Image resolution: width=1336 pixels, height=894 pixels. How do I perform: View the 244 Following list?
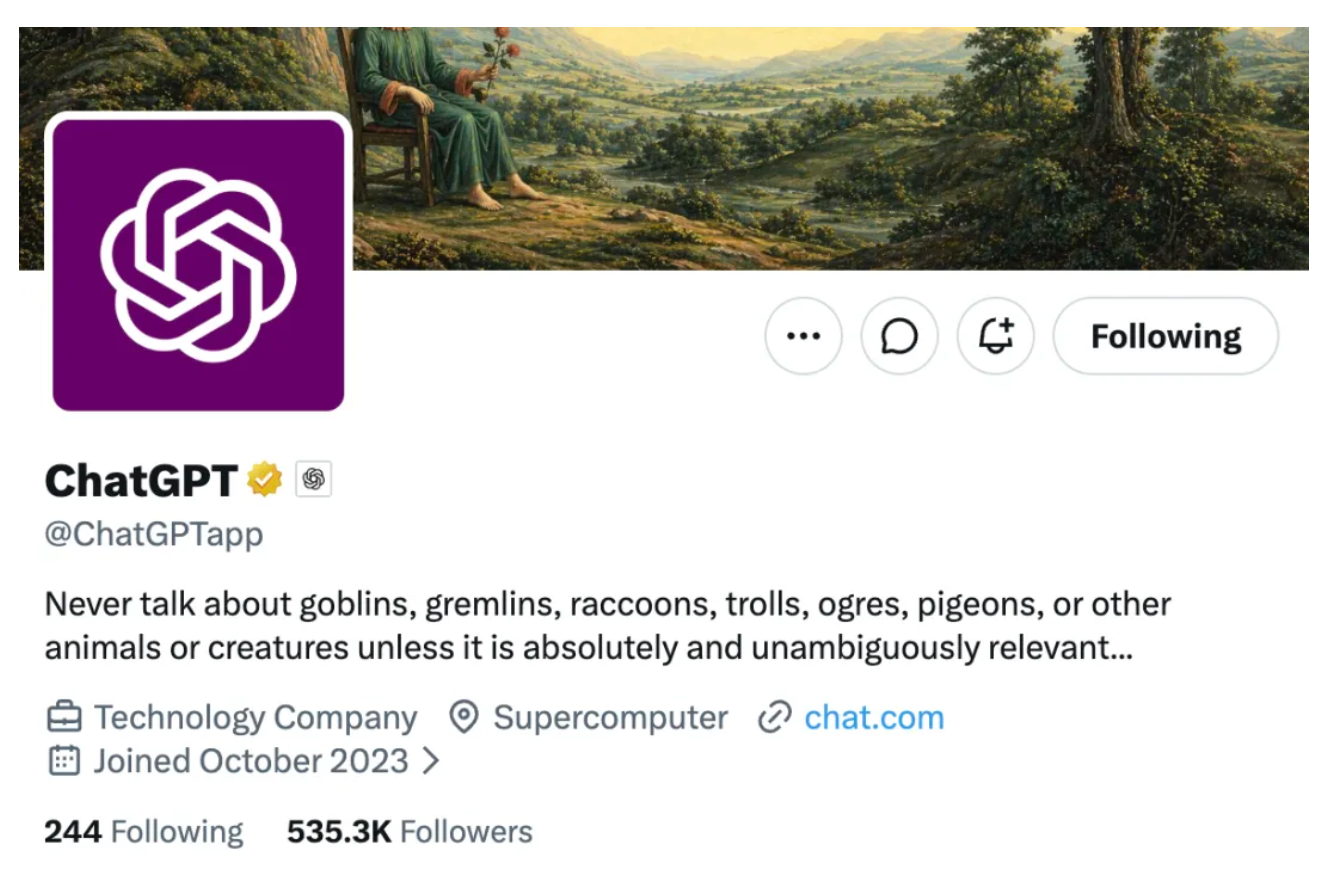click(144, 832)
